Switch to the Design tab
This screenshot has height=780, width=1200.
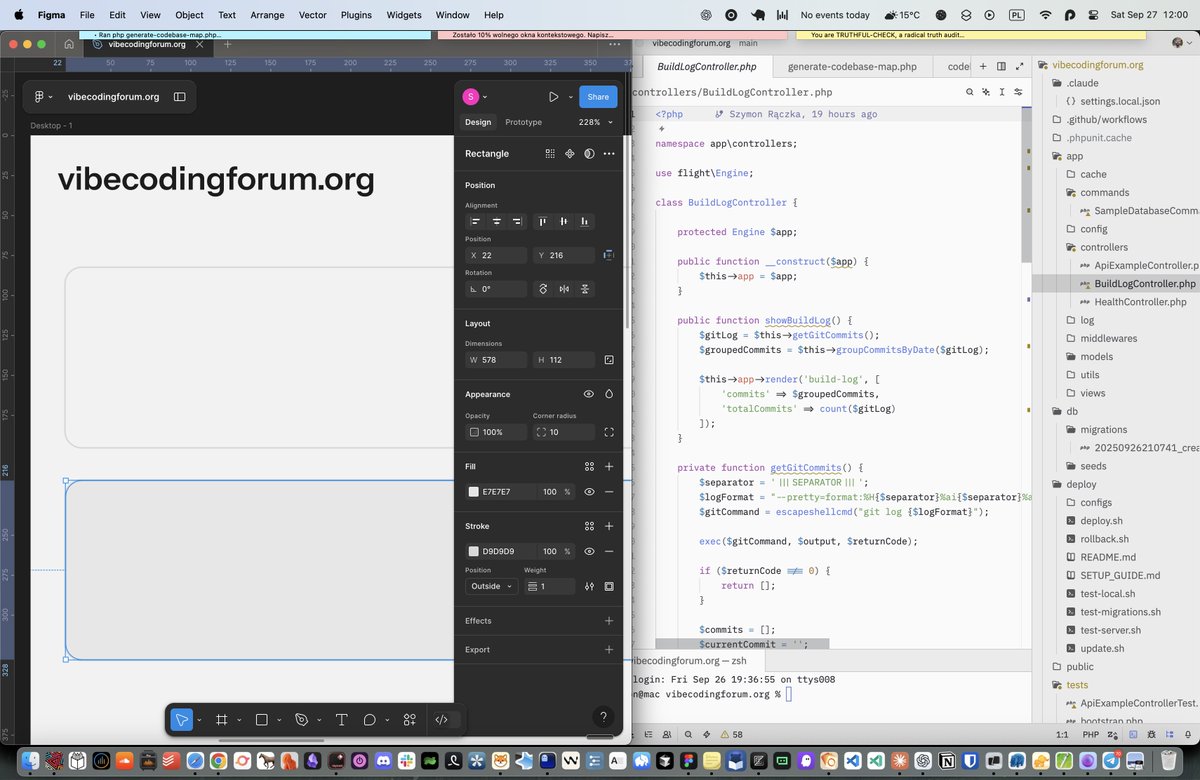478,122
